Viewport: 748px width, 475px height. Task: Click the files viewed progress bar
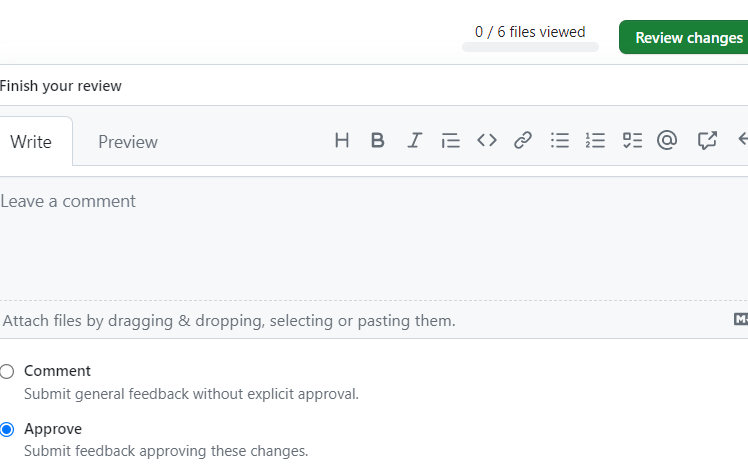tap(530, 47)
